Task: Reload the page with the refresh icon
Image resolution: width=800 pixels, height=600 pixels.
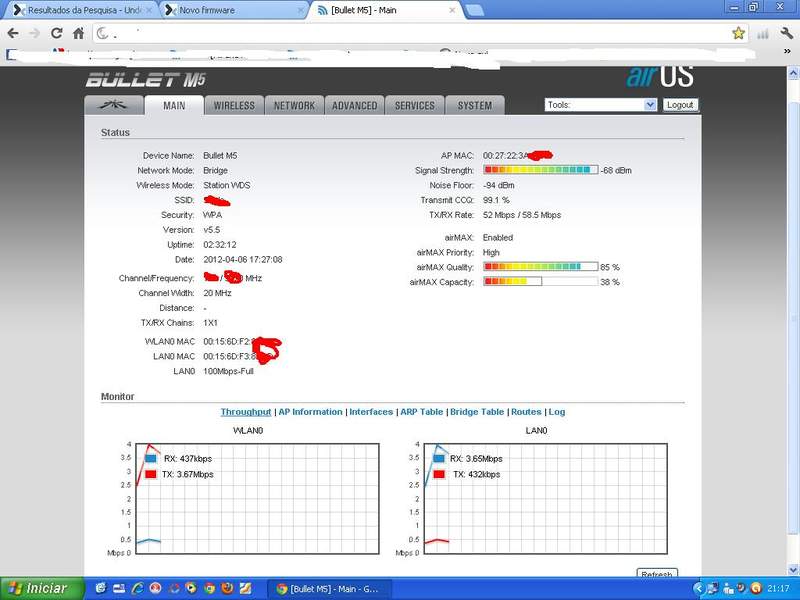Action: click(x=57, y=34)
